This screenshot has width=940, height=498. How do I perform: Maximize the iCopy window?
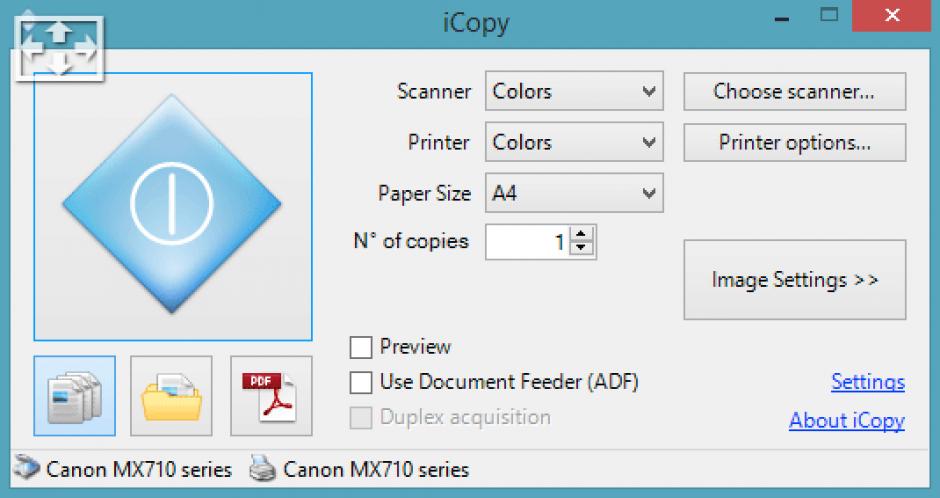829,16
